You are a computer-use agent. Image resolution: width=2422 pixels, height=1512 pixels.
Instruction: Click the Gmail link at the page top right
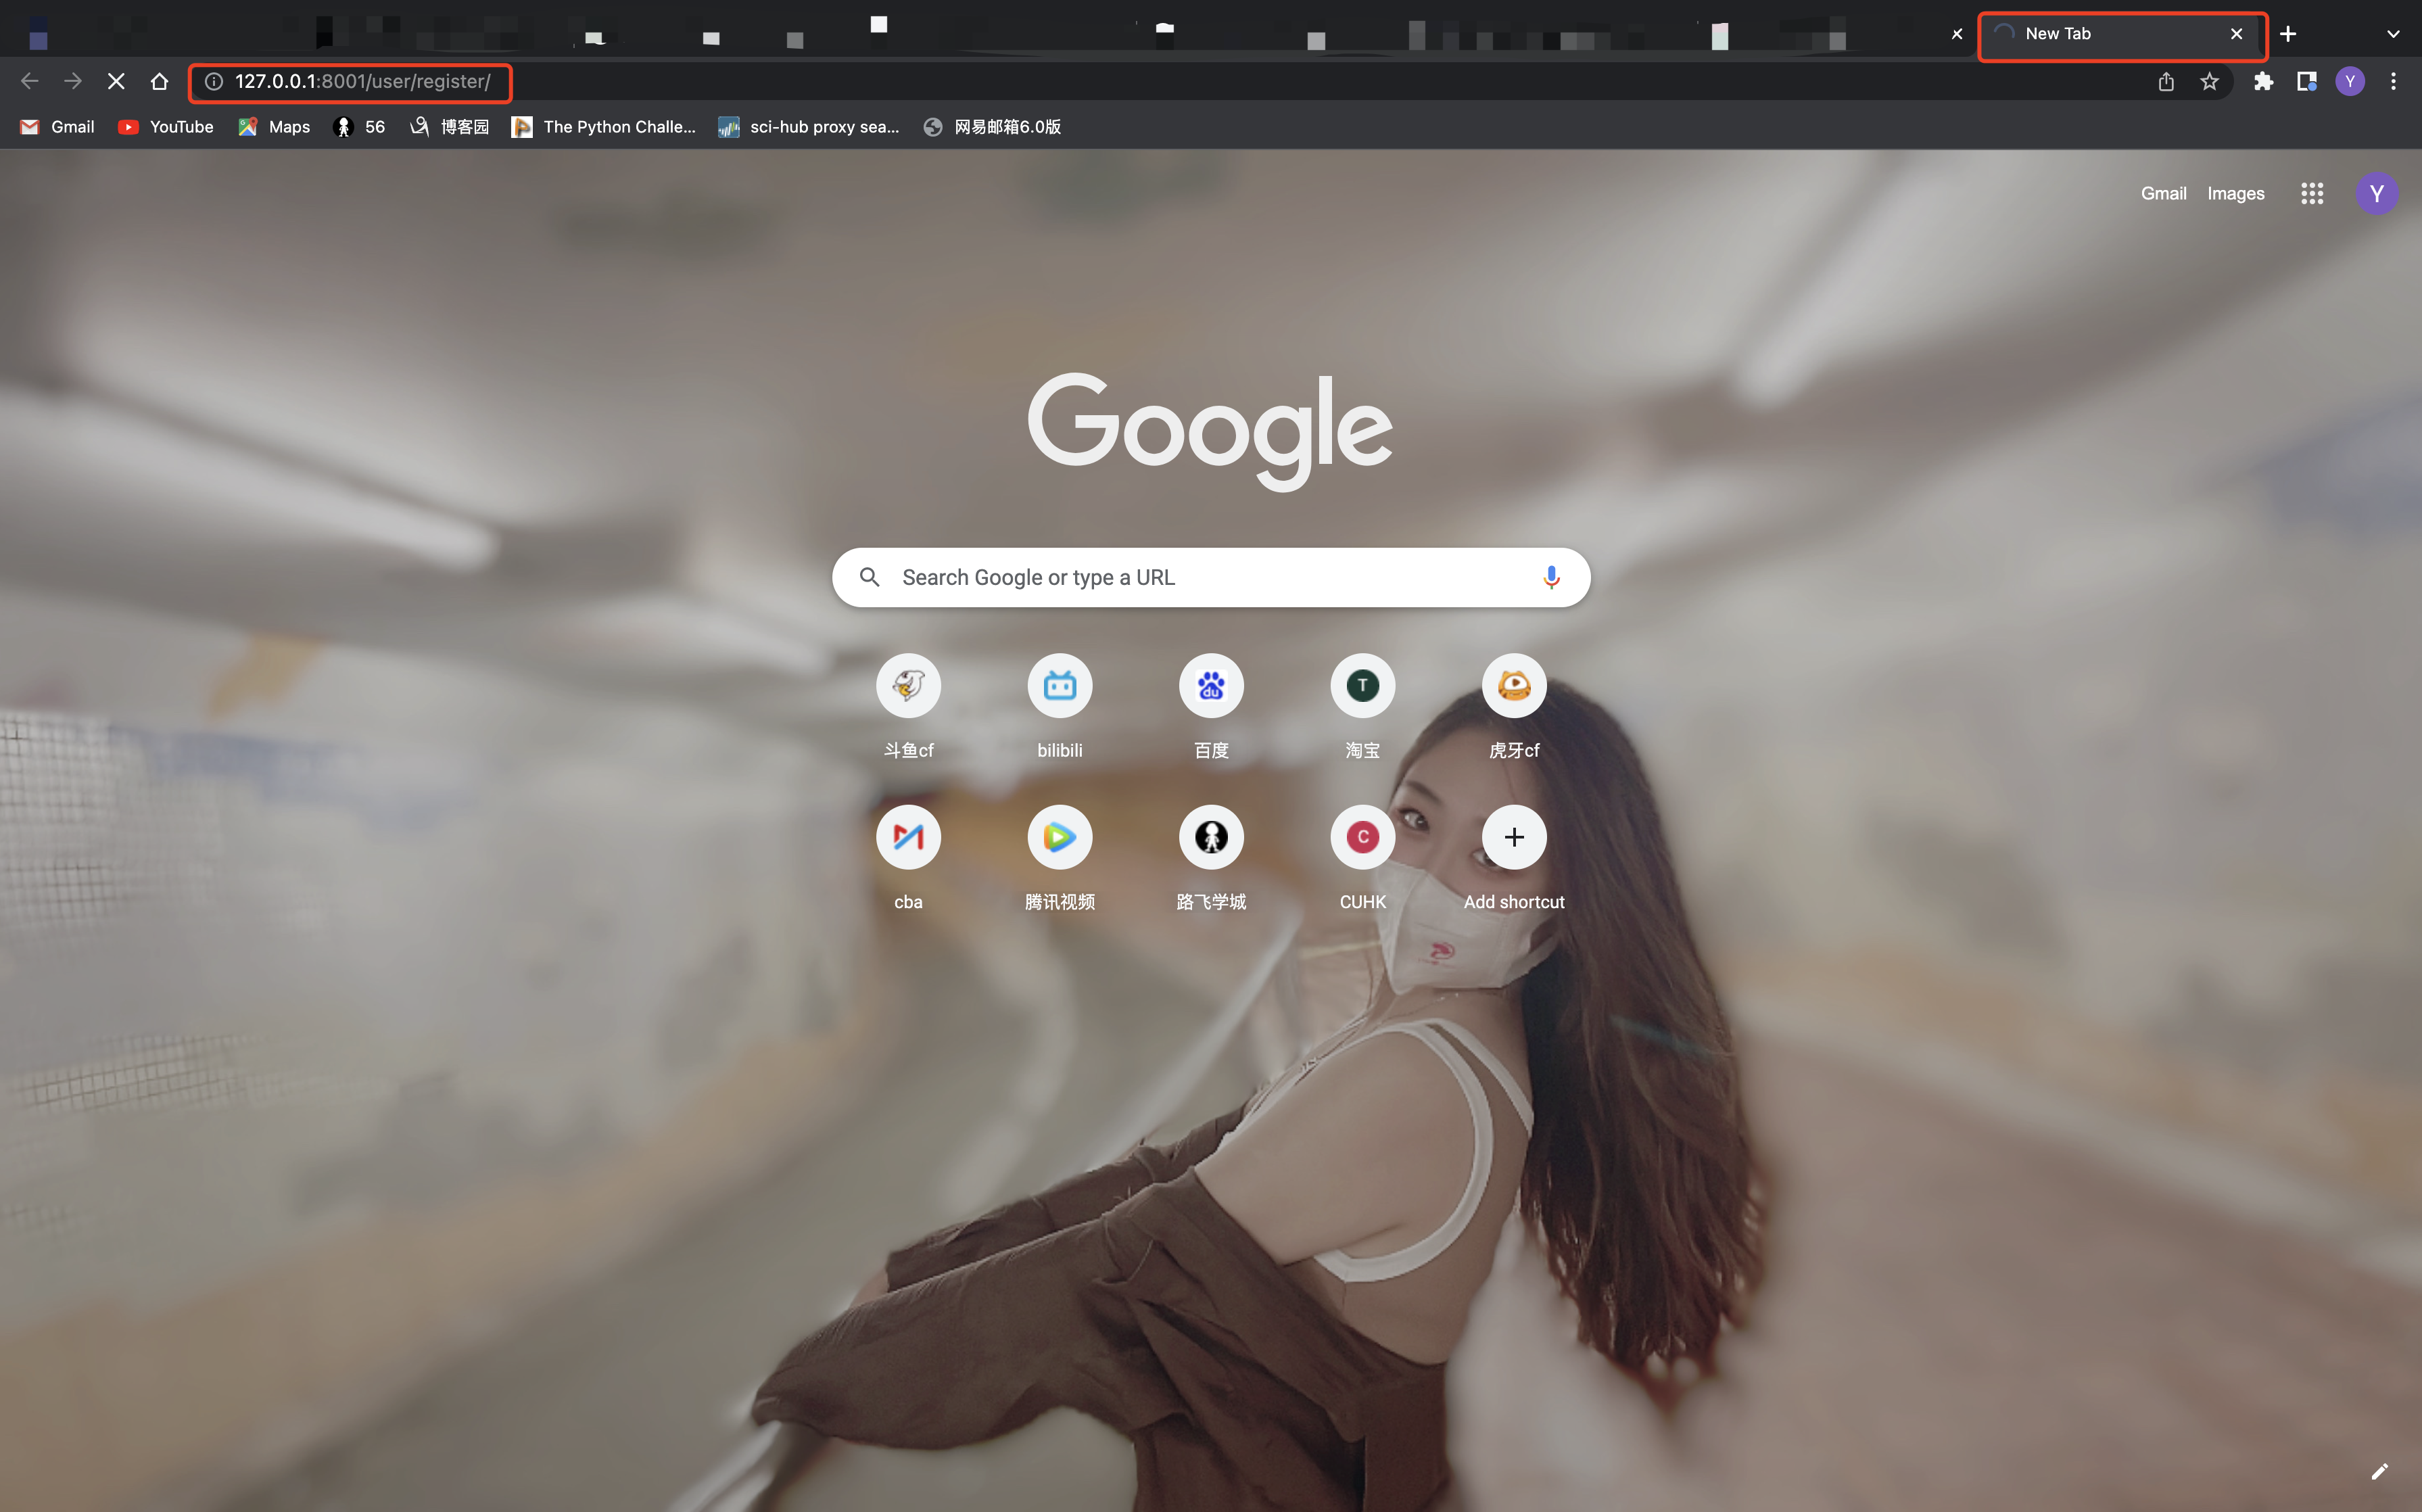[x=2163, y=193]
